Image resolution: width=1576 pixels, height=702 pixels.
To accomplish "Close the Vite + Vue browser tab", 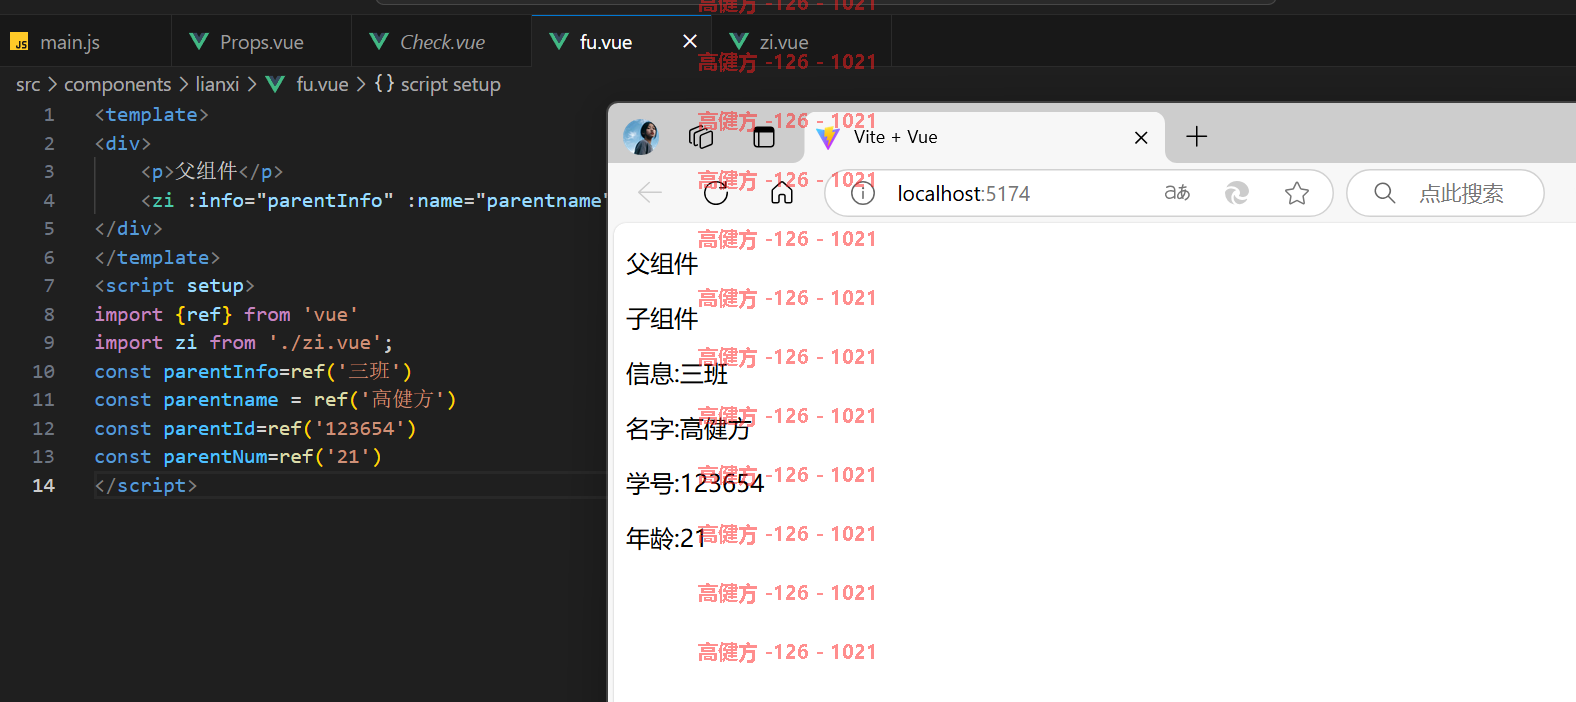I will point(1141,138).
